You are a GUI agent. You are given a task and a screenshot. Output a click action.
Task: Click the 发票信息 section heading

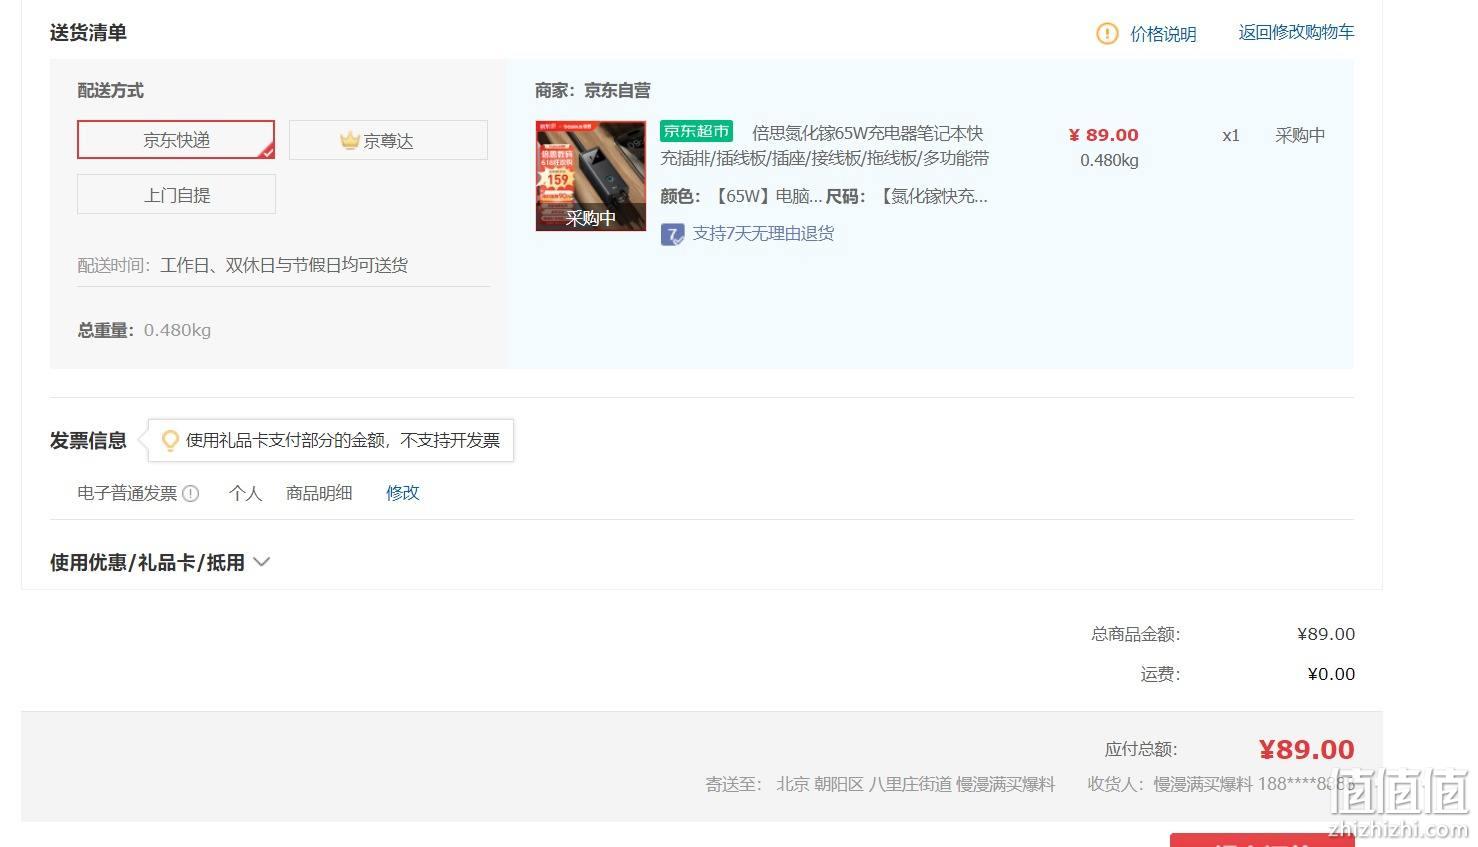(x=88, y=440)
